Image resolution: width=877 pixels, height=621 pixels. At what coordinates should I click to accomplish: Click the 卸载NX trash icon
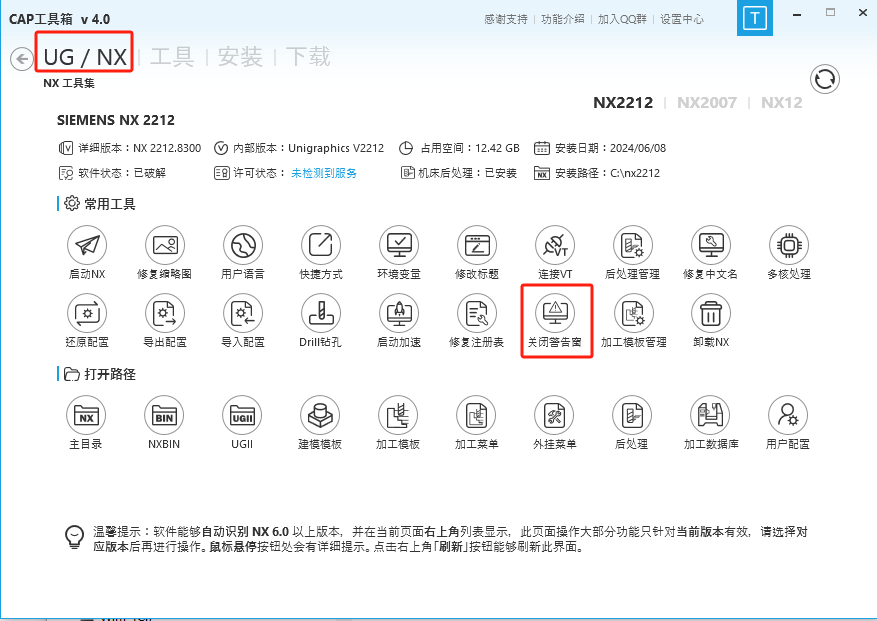[x=710, y=314]
